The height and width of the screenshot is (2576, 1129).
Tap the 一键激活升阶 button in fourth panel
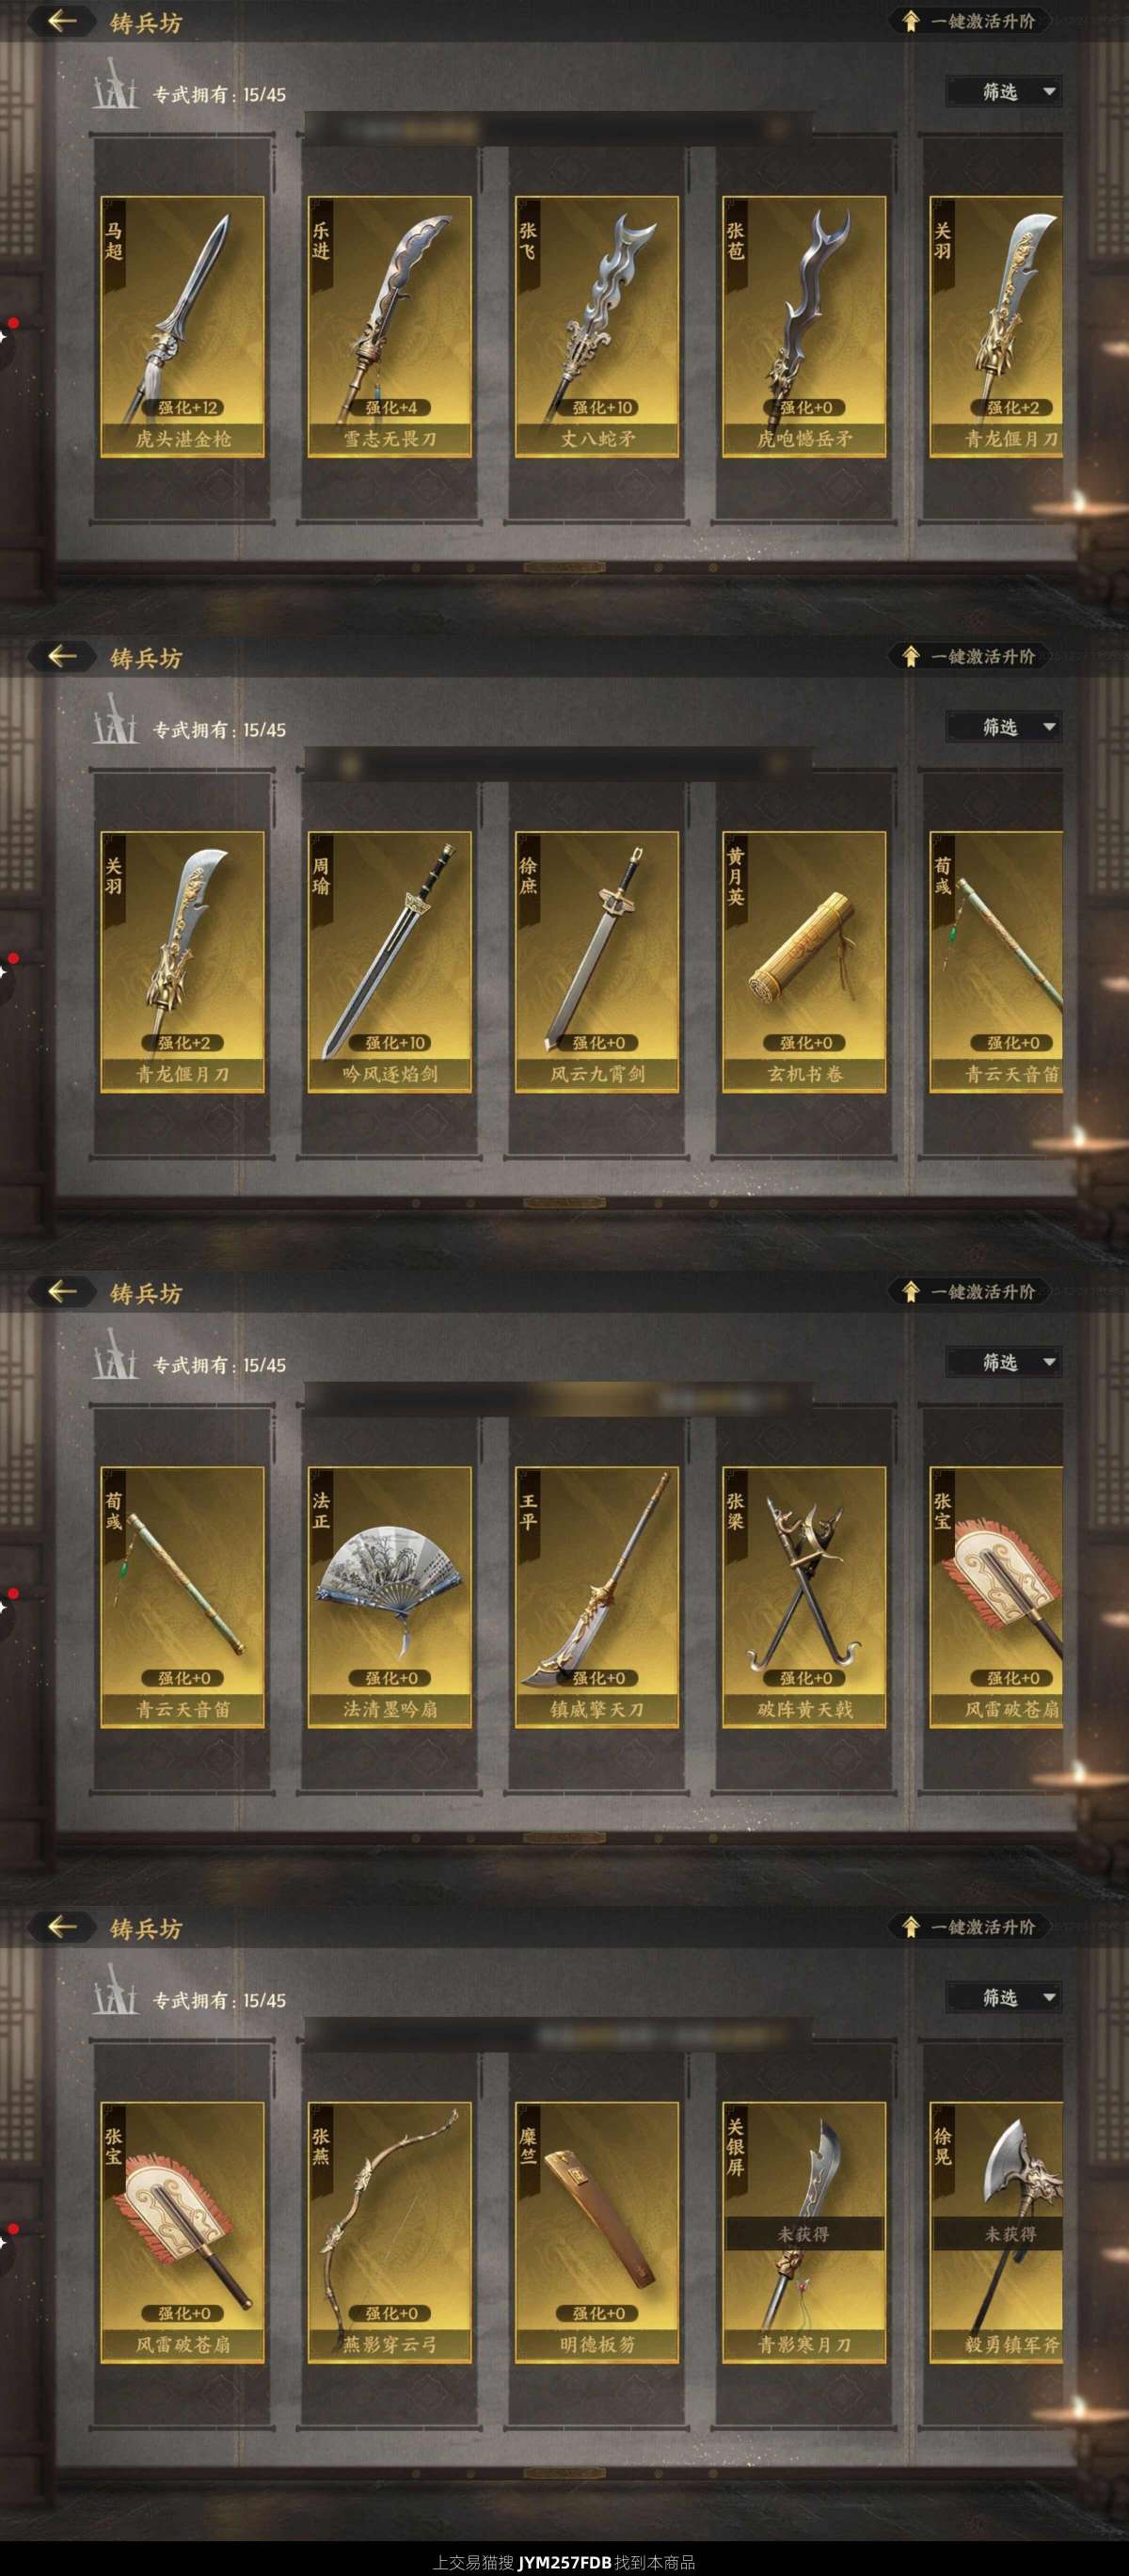[x=968, y=1927]
